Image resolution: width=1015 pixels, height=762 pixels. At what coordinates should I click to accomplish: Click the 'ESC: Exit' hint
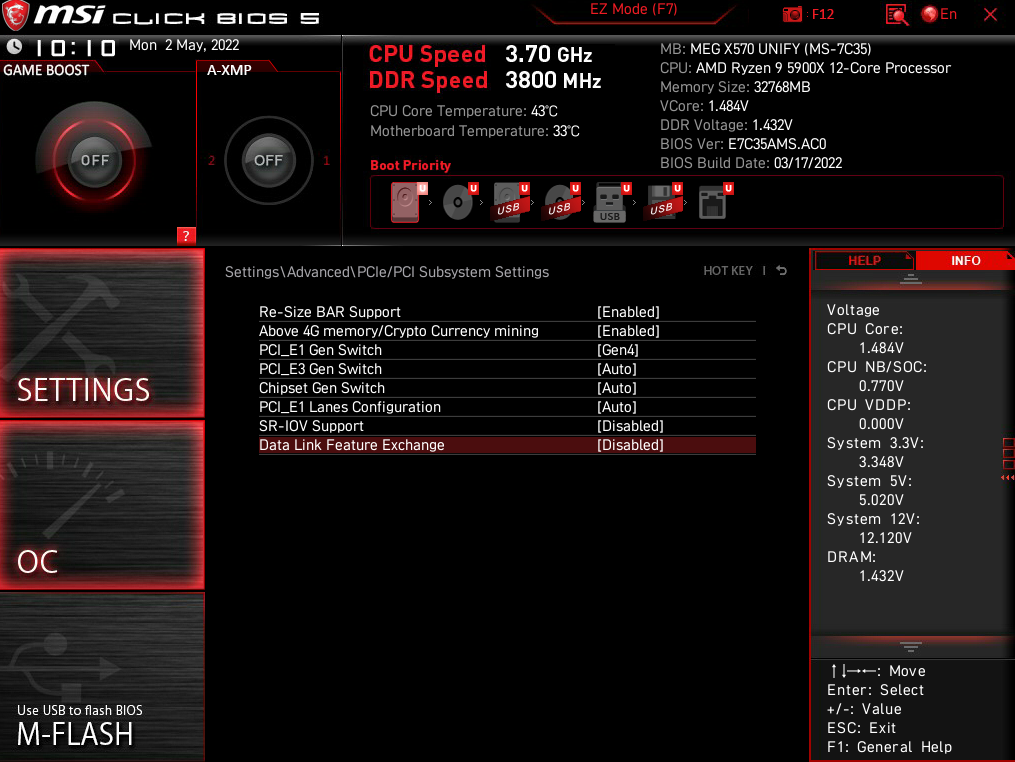(x=861, y=728)
